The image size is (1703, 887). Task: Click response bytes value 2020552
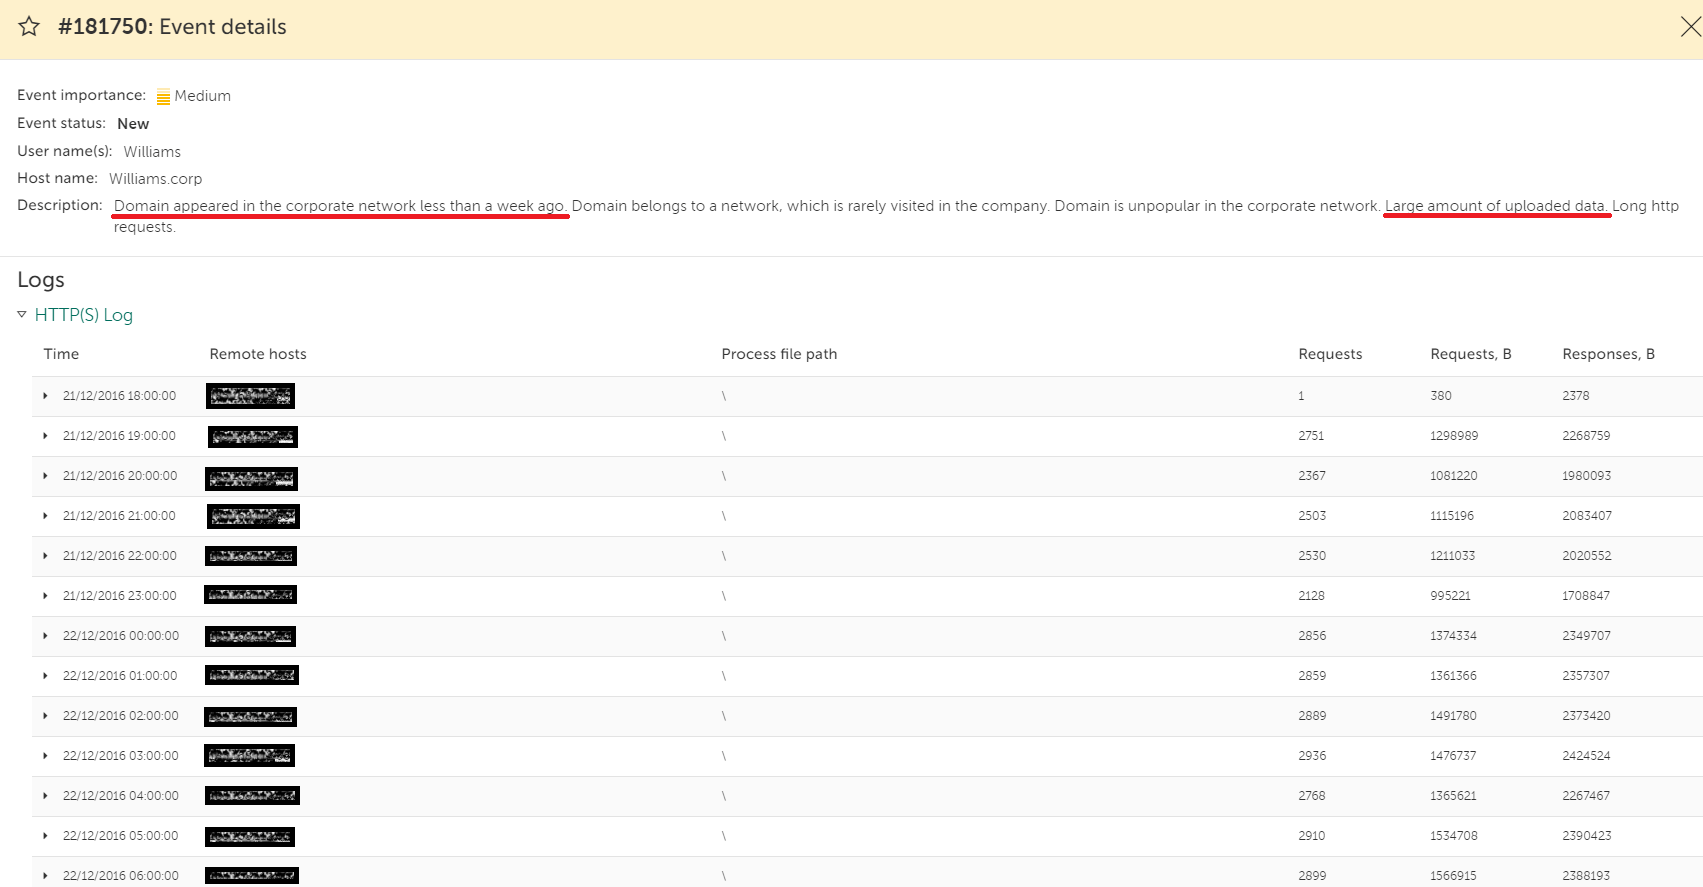click(1587, 556)
